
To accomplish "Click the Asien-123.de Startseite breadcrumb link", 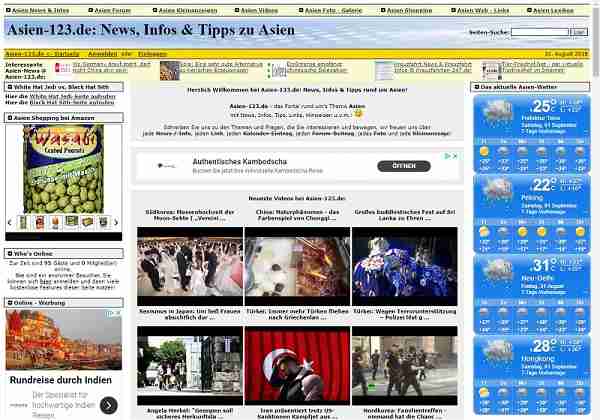I will pyautogui.click(x=42, y=54).
